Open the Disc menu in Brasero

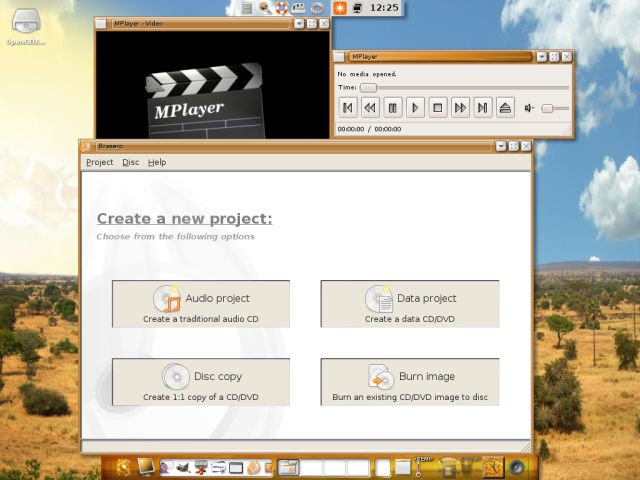131,162
